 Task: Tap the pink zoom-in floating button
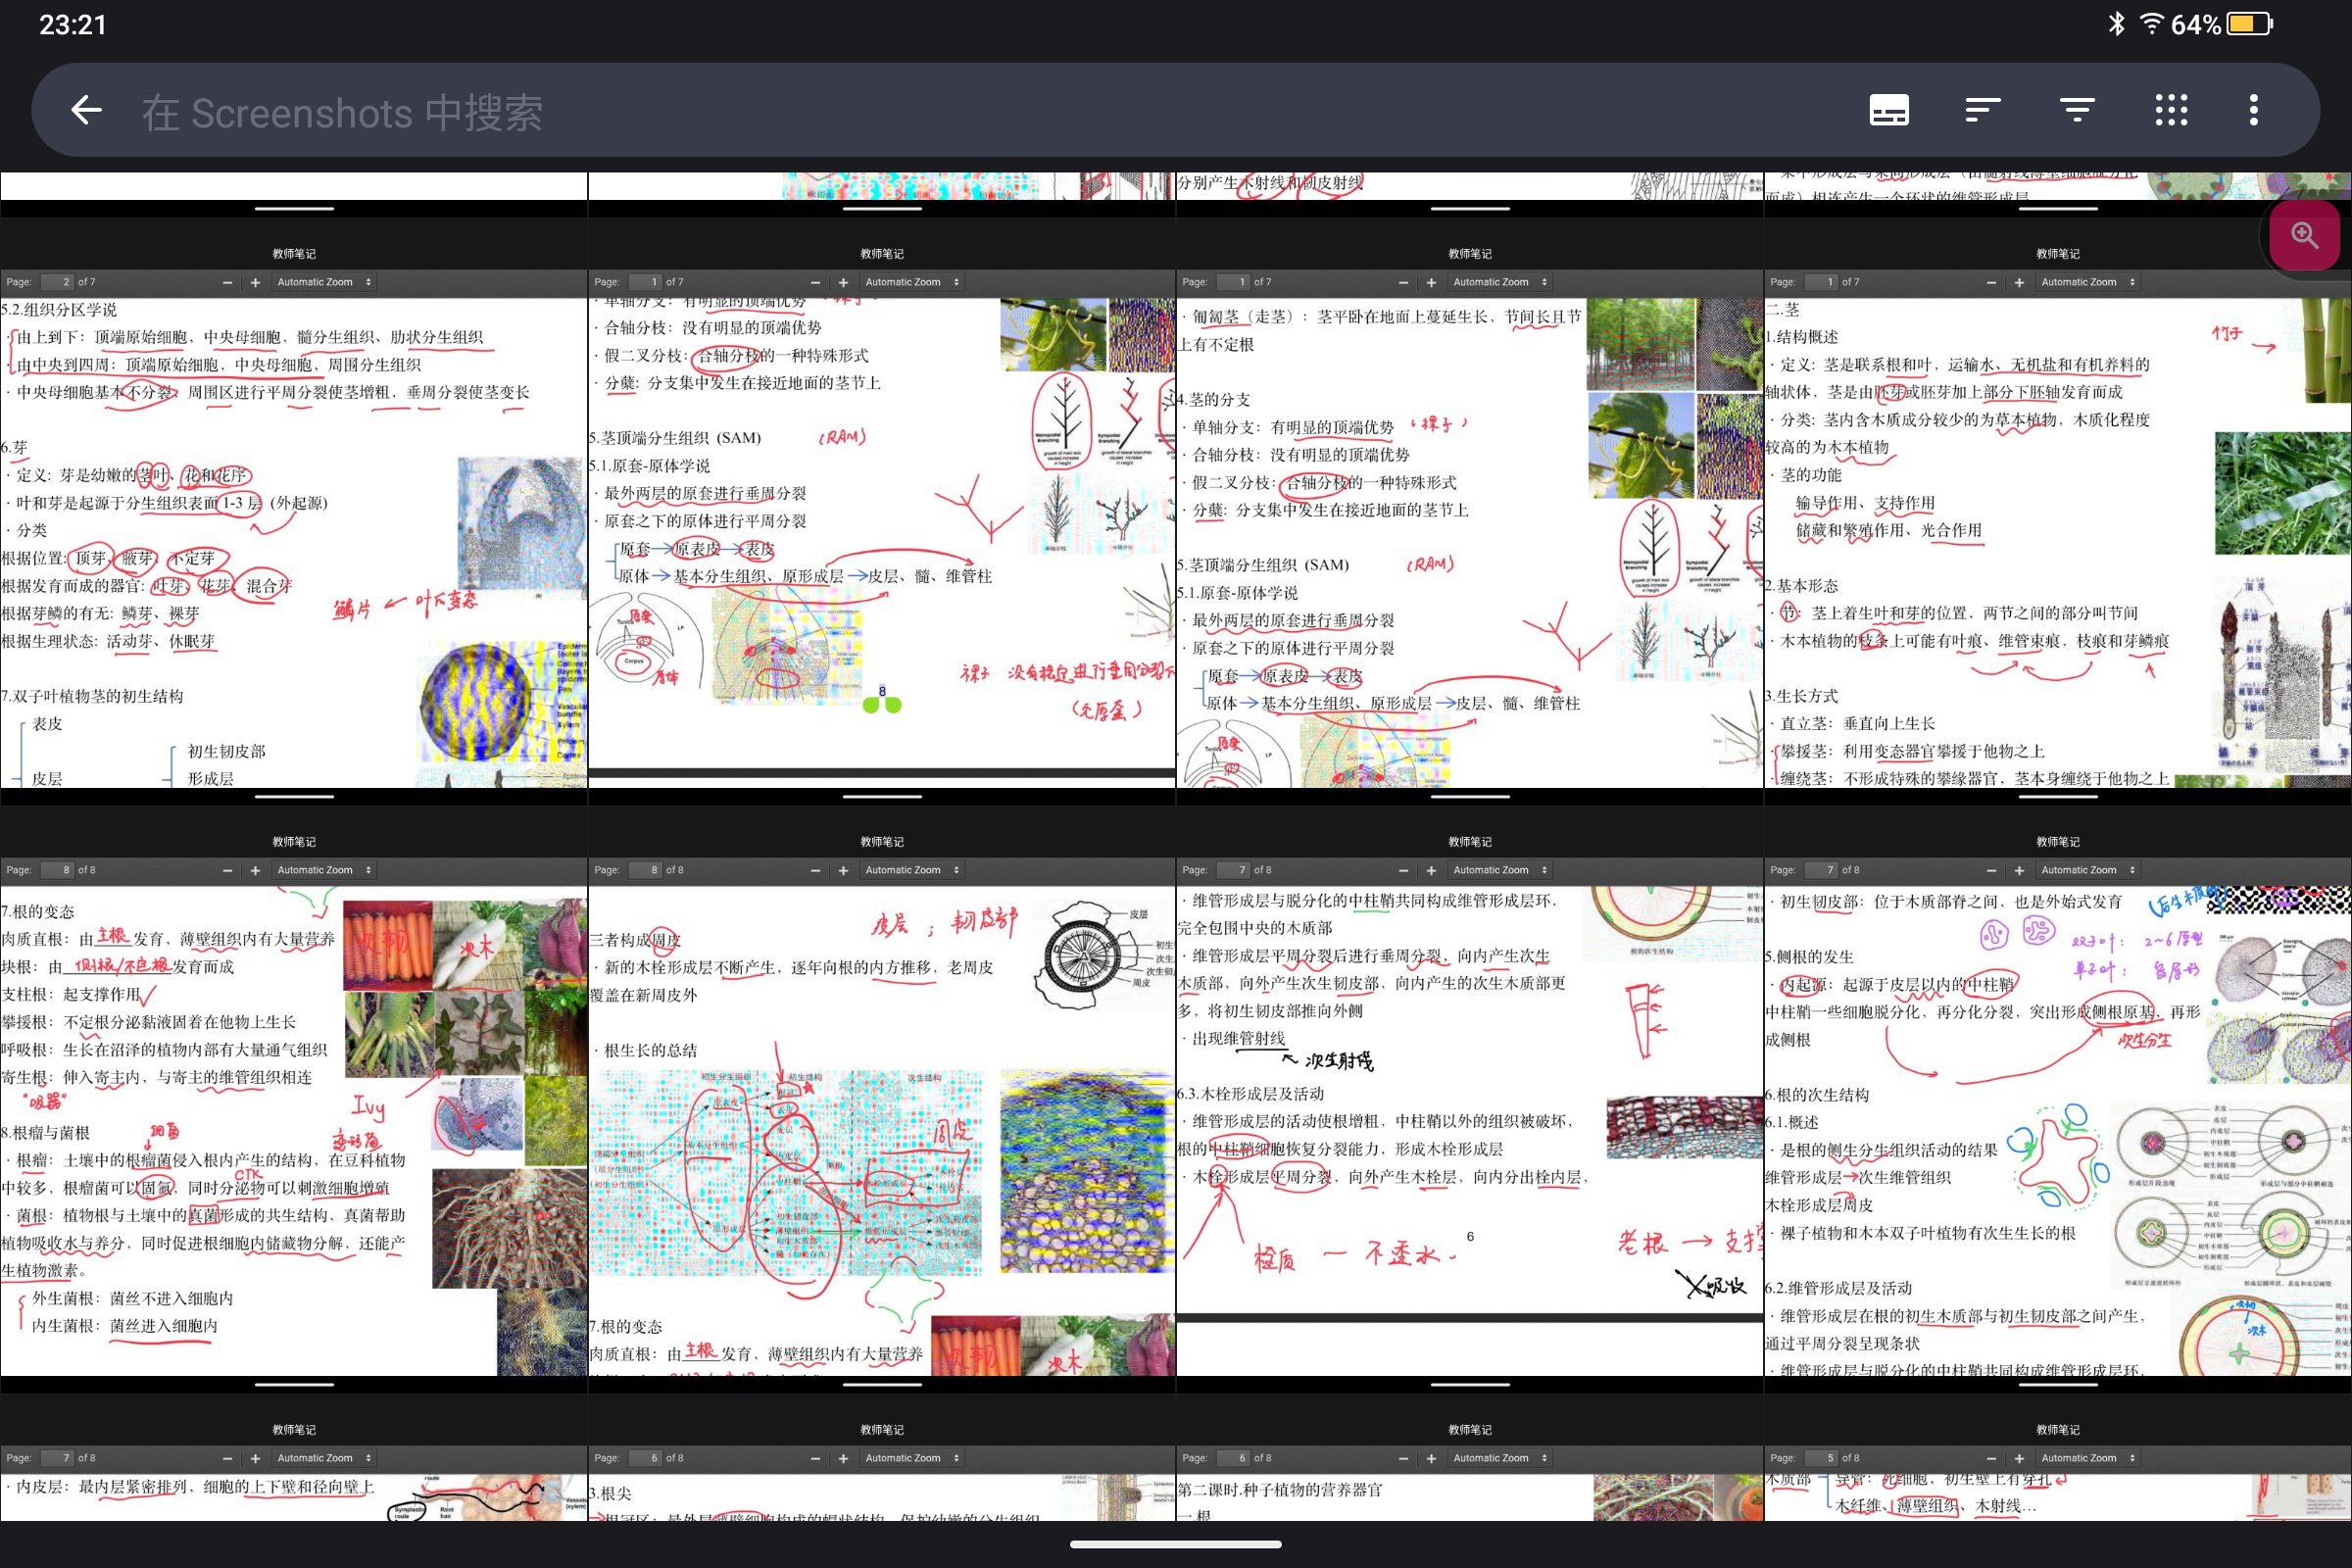pos(2304,235)
